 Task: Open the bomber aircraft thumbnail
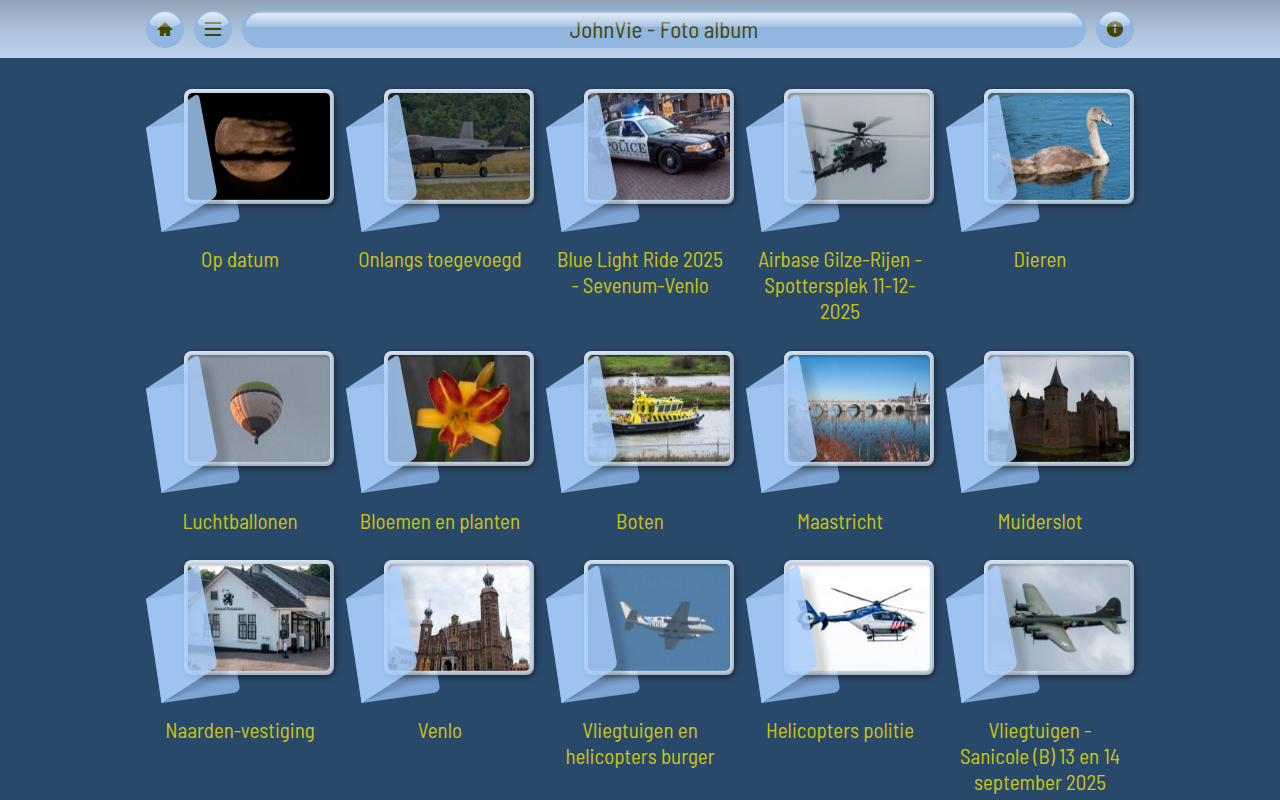1059,618
